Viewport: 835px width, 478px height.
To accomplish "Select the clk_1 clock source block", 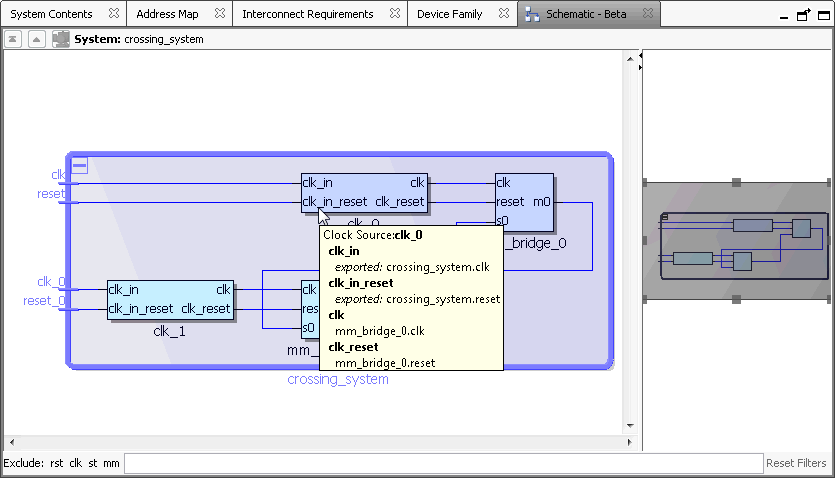I will pyautogui.click(x=170, y=299).
